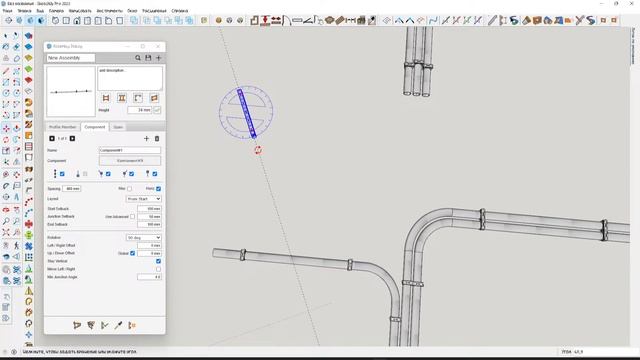Select the arrow Select tool

[x=6, y=36]
